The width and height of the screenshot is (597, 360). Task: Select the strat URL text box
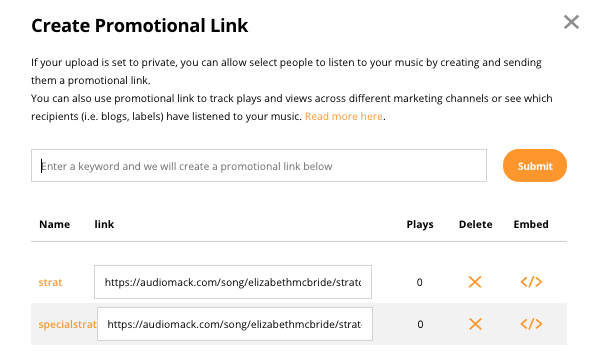point(233,282)
